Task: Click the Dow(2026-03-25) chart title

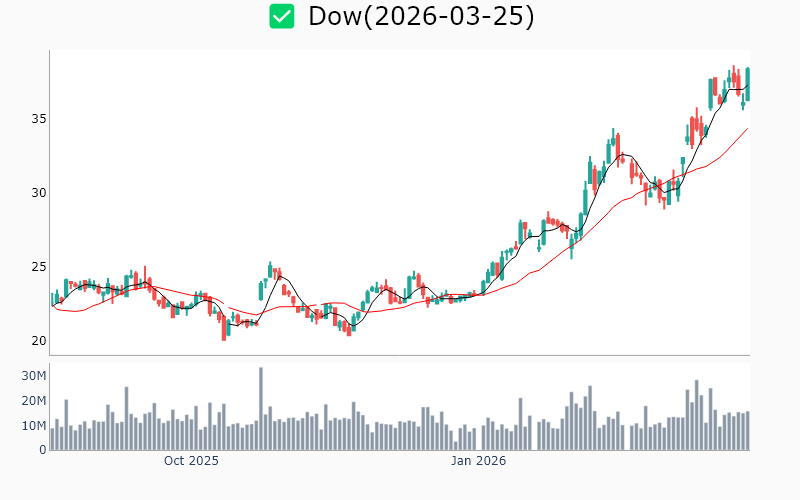Action: click(x=421, y=16)
